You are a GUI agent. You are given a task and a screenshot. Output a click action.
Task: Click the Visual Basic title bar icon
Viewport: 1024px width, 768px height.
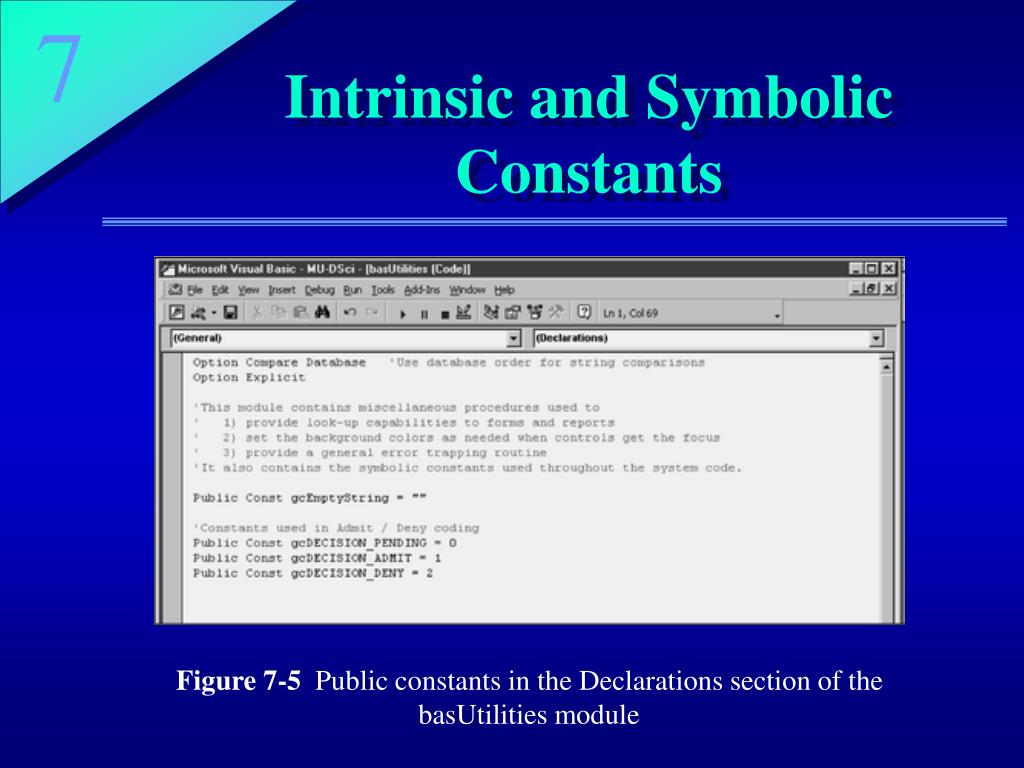168,269
